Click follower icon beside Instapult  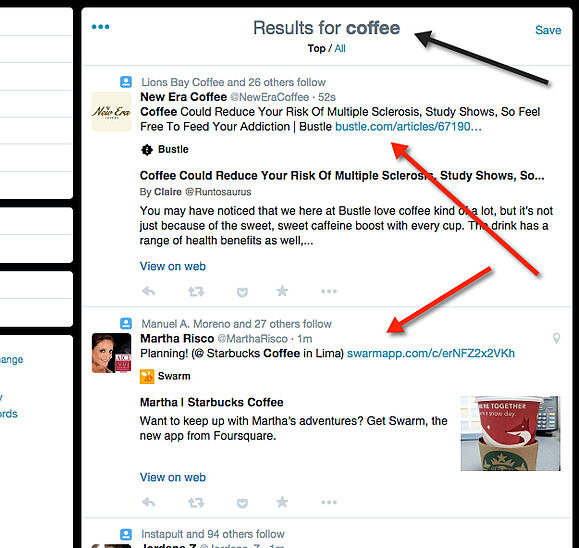point(126,534)
